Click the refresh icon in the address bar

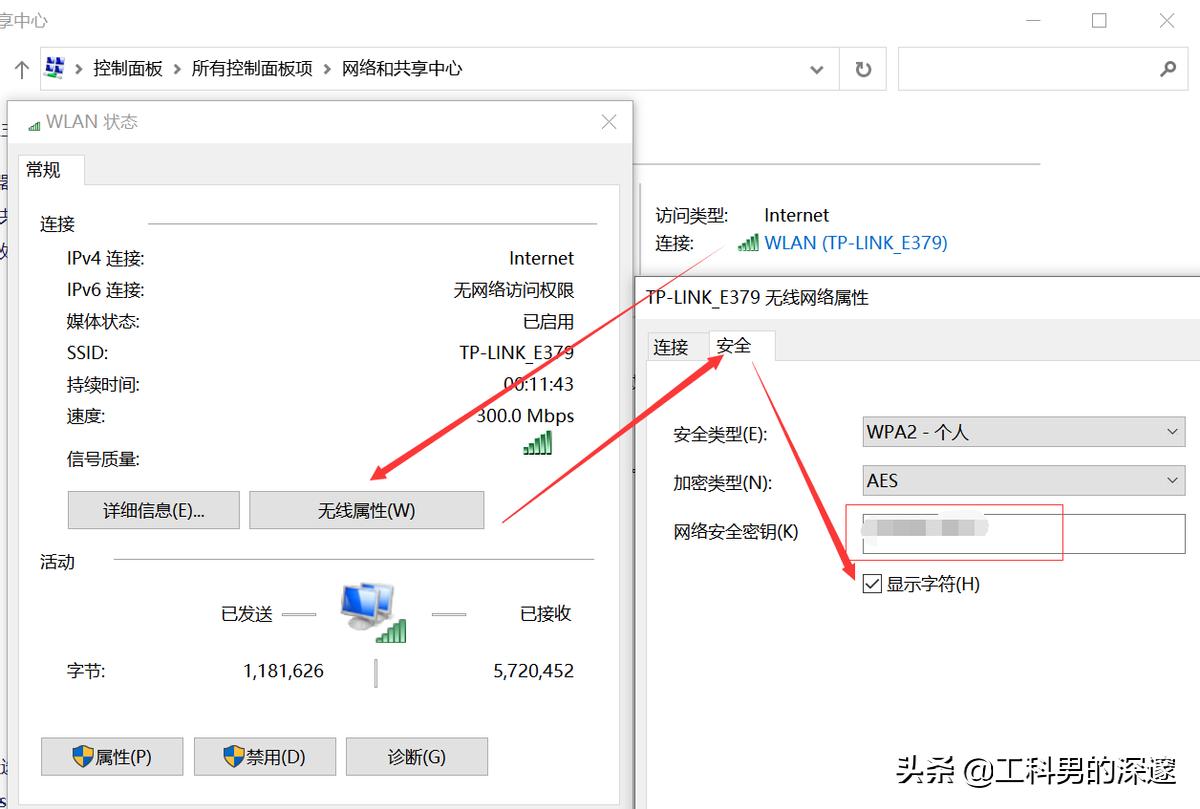[862, 68]
